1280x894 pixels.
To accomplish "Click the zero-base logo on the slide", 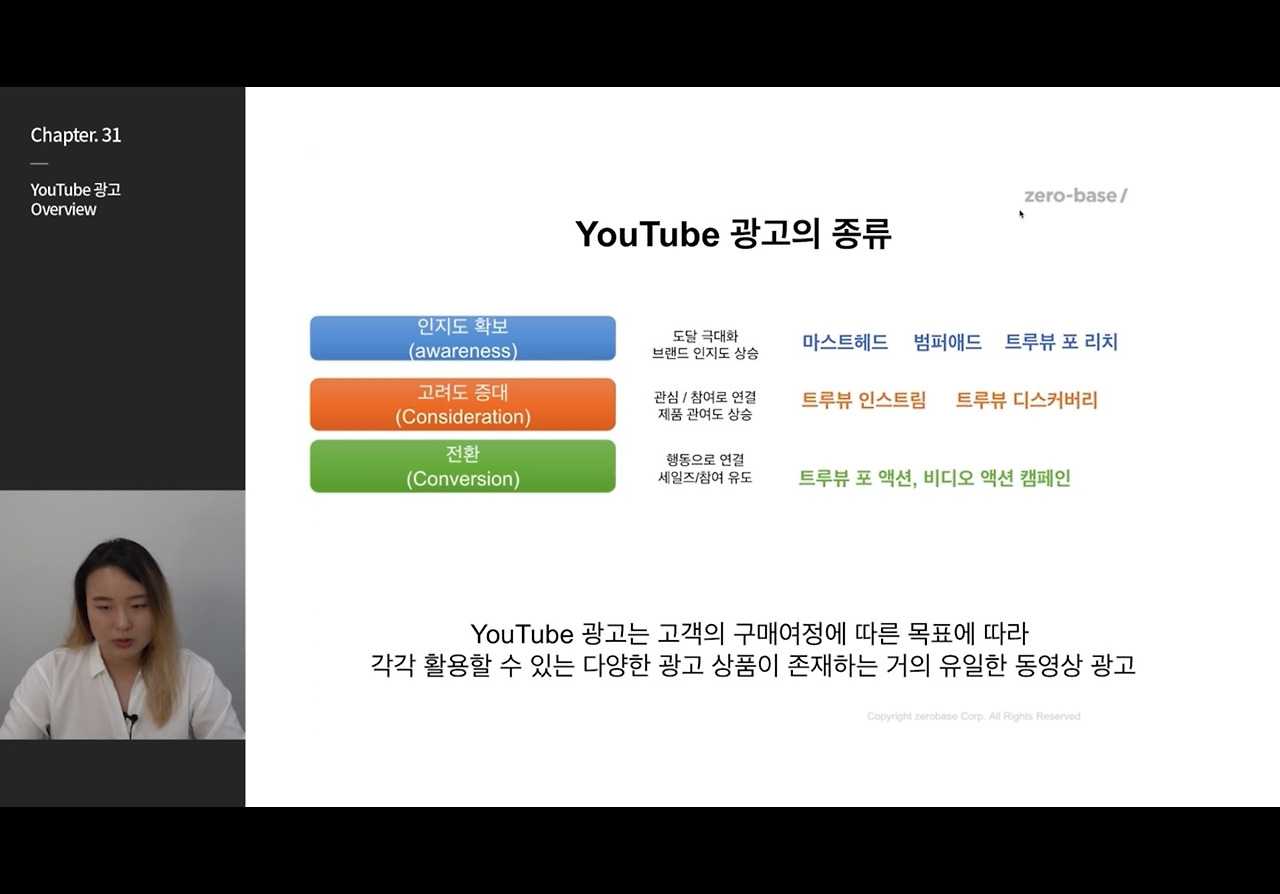I will pos(1075,196).
